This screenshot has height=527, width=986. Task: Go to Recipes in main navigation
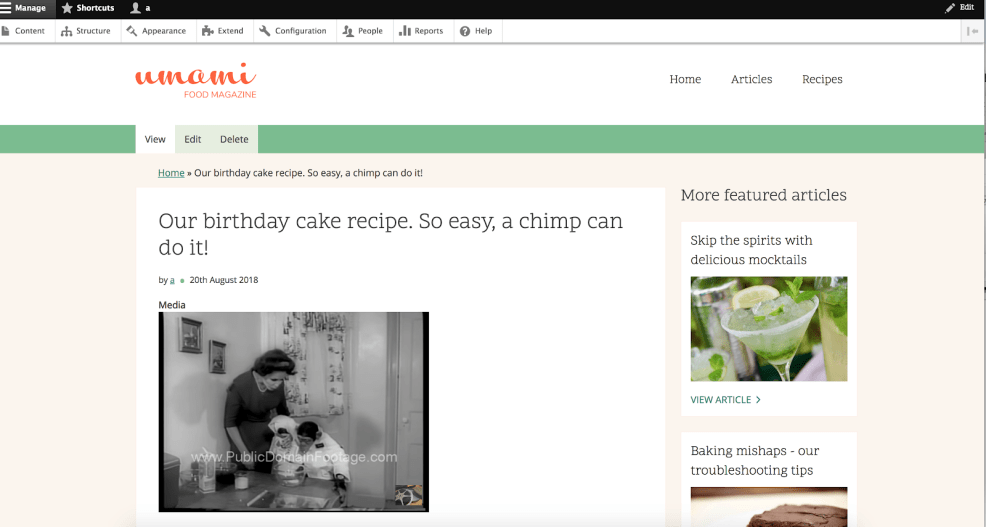click(822, 80)
